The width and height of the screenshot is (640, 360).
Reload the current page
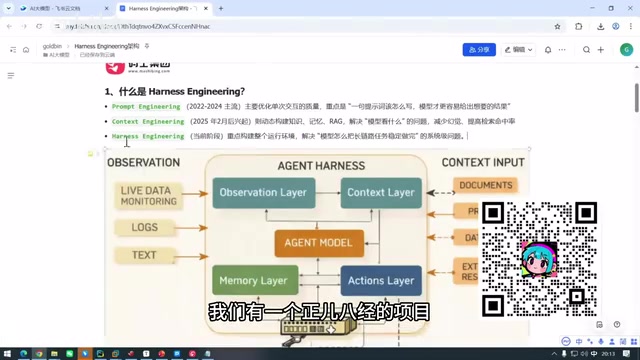click(39, 27)
